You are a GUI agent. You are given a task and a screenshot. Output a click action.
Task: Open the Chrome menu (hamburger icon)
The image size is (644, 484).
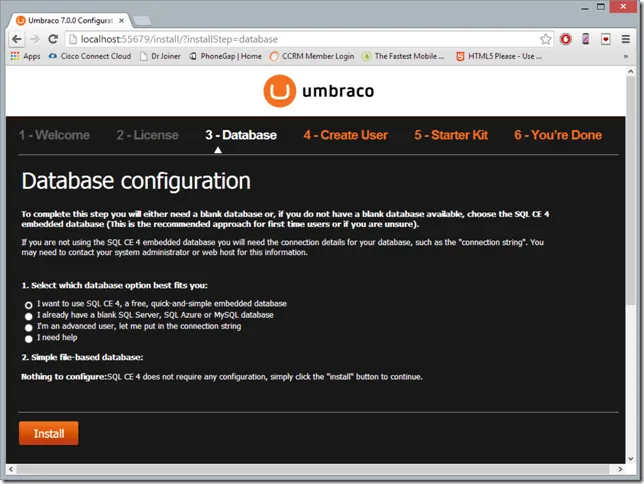click(x=625, y=39)
